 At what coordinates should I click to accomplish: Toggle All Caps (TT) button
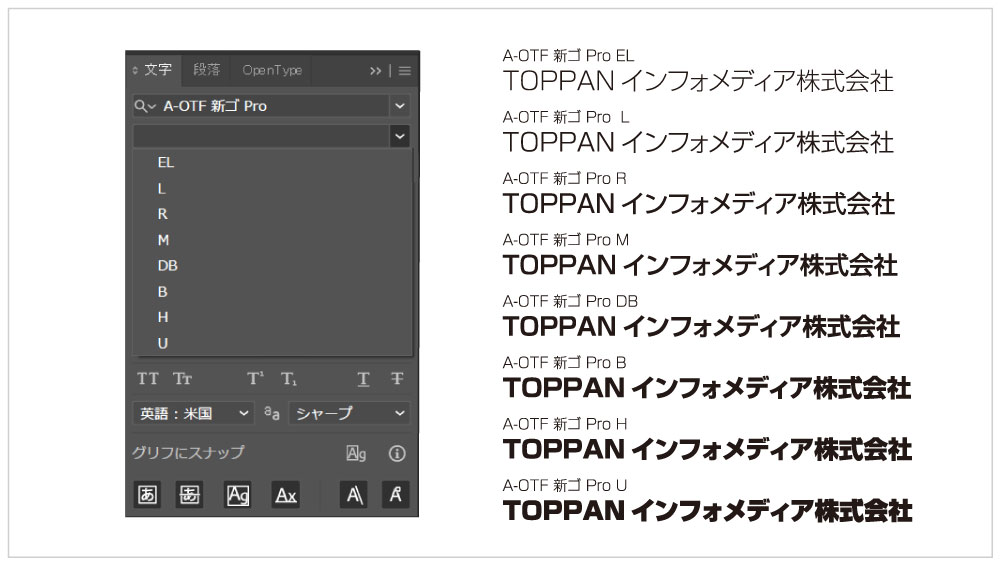coord(147,379)
